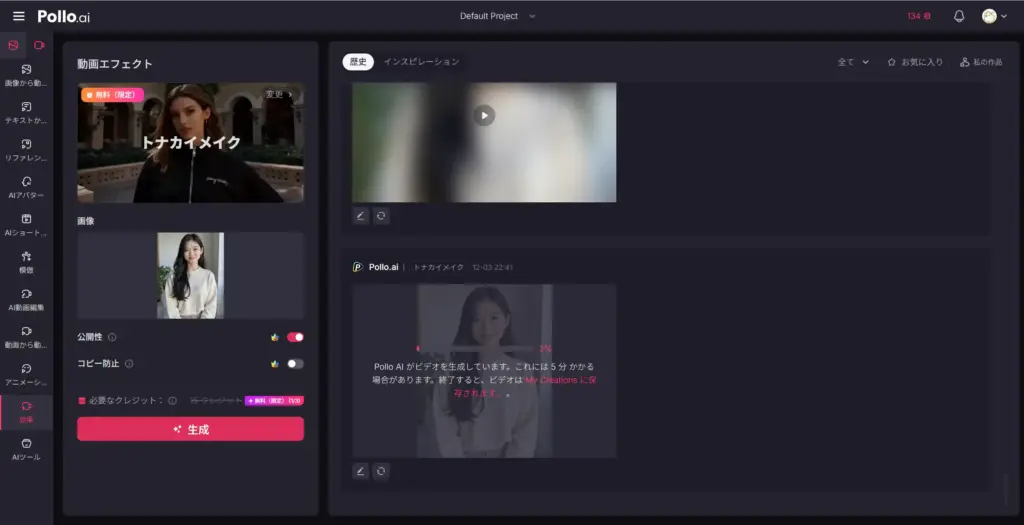The height and width of the screenshot is (525, 1024).
Task: Click the edit pencil icon under blurred video
Action: pyautogui.click(x=361, y=216)
